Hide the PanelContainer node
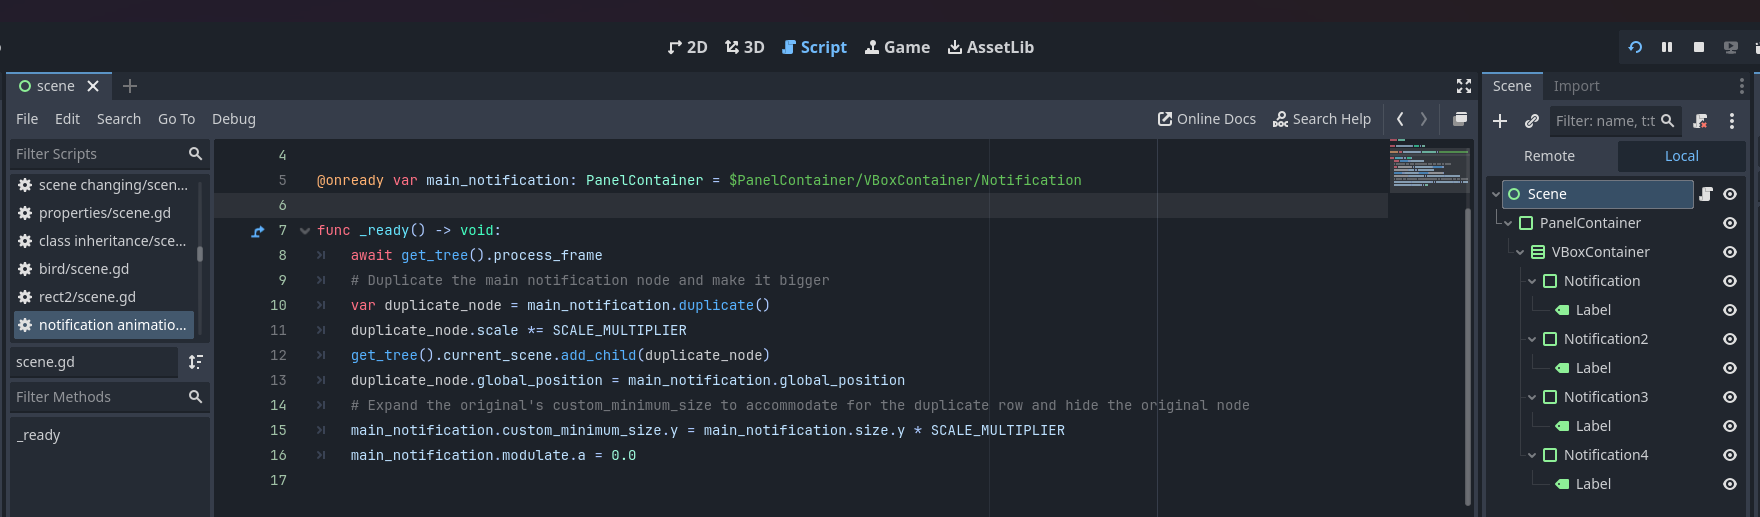 click(1729, 223)
